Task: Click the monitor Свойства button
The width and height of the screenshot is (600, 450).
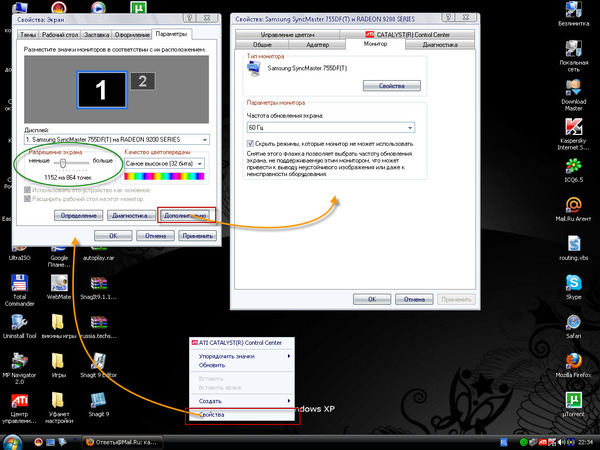Action: tap(392, 86)
